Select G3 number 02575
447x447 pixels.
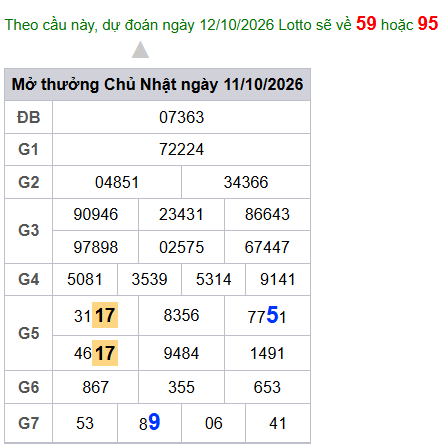(x=181, y=247)
